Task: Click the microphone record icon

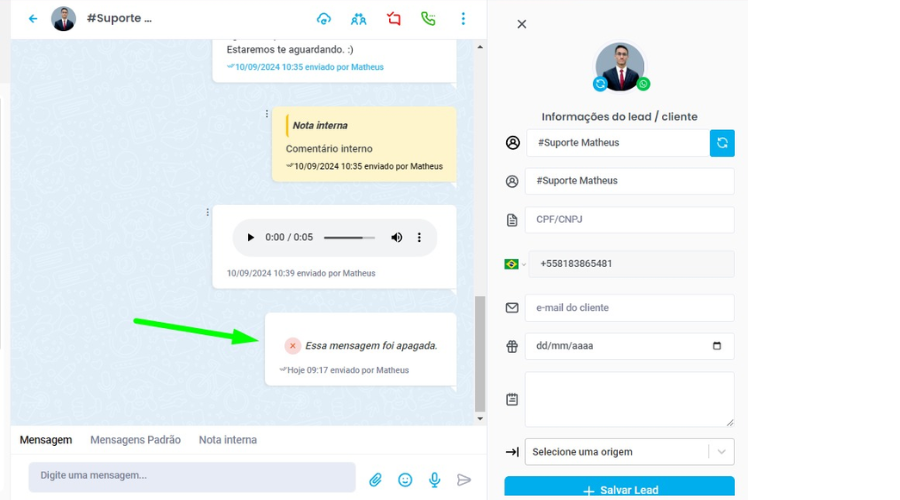Action: (x=435, y=480)
